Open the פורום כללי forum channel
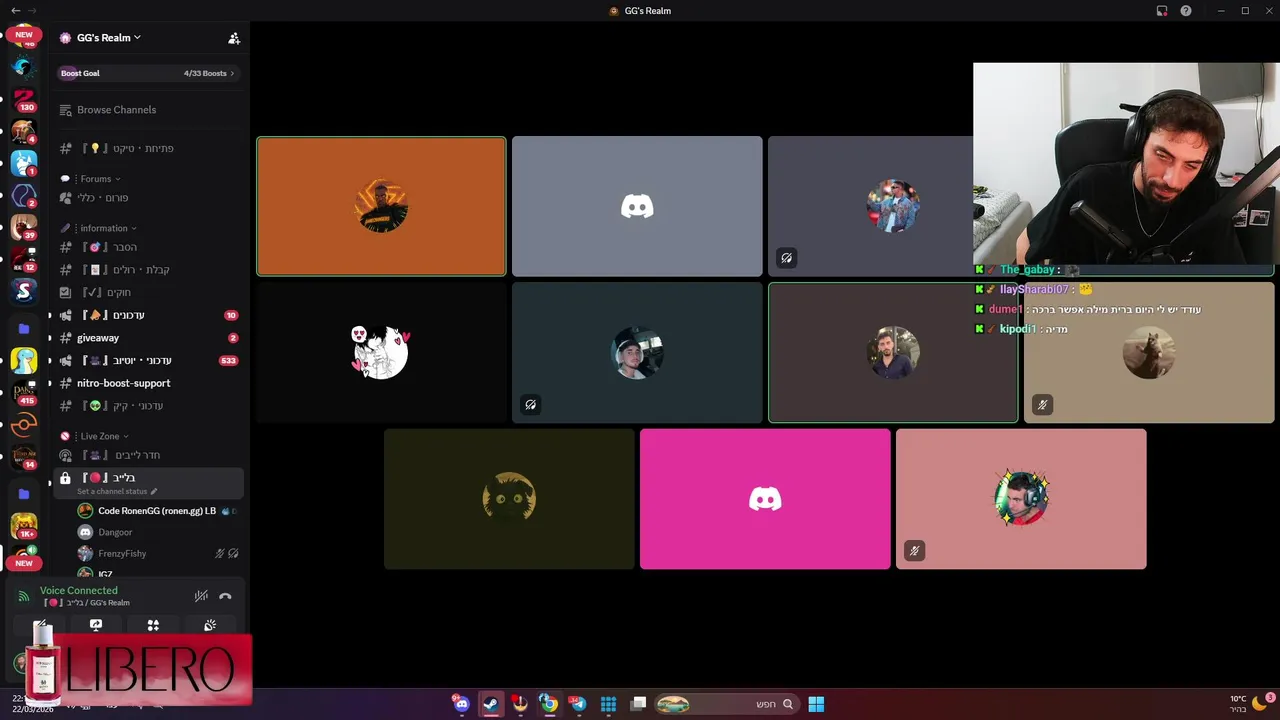 149,198
